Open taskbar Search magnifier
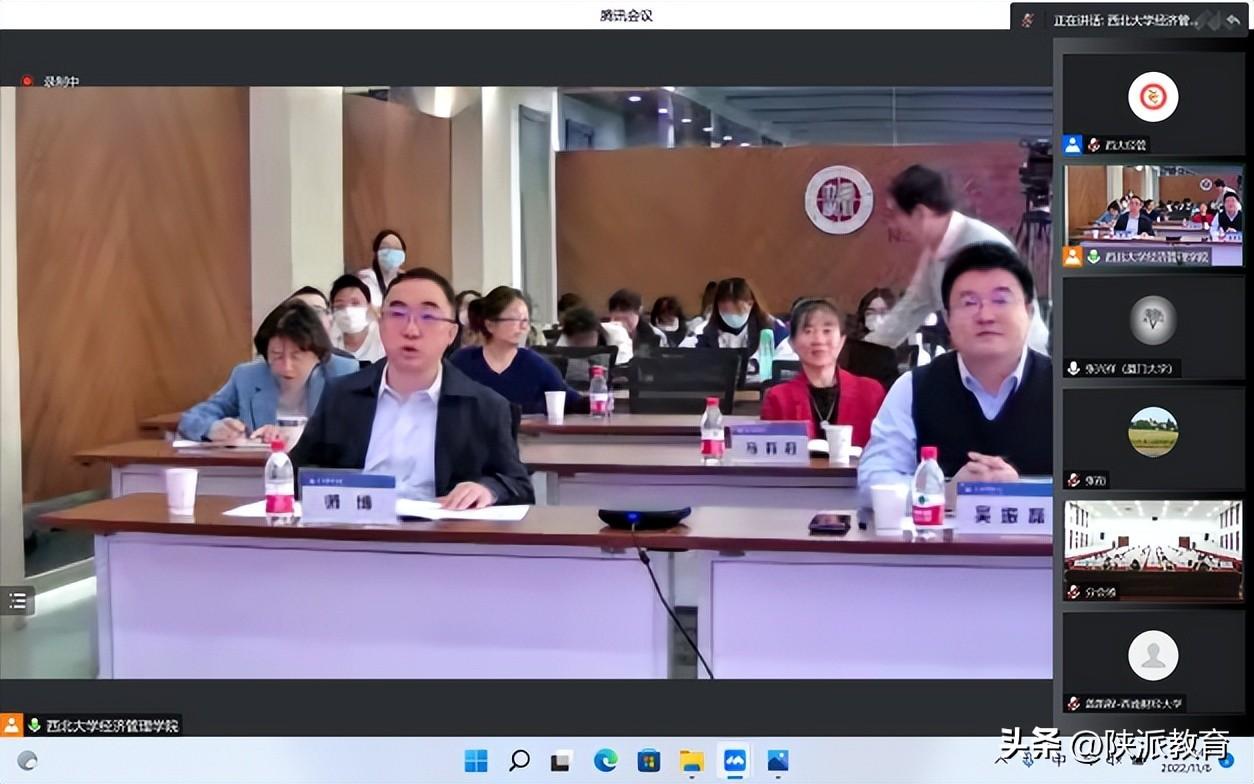Screen dimensions: 1254x784 (519, 761)
